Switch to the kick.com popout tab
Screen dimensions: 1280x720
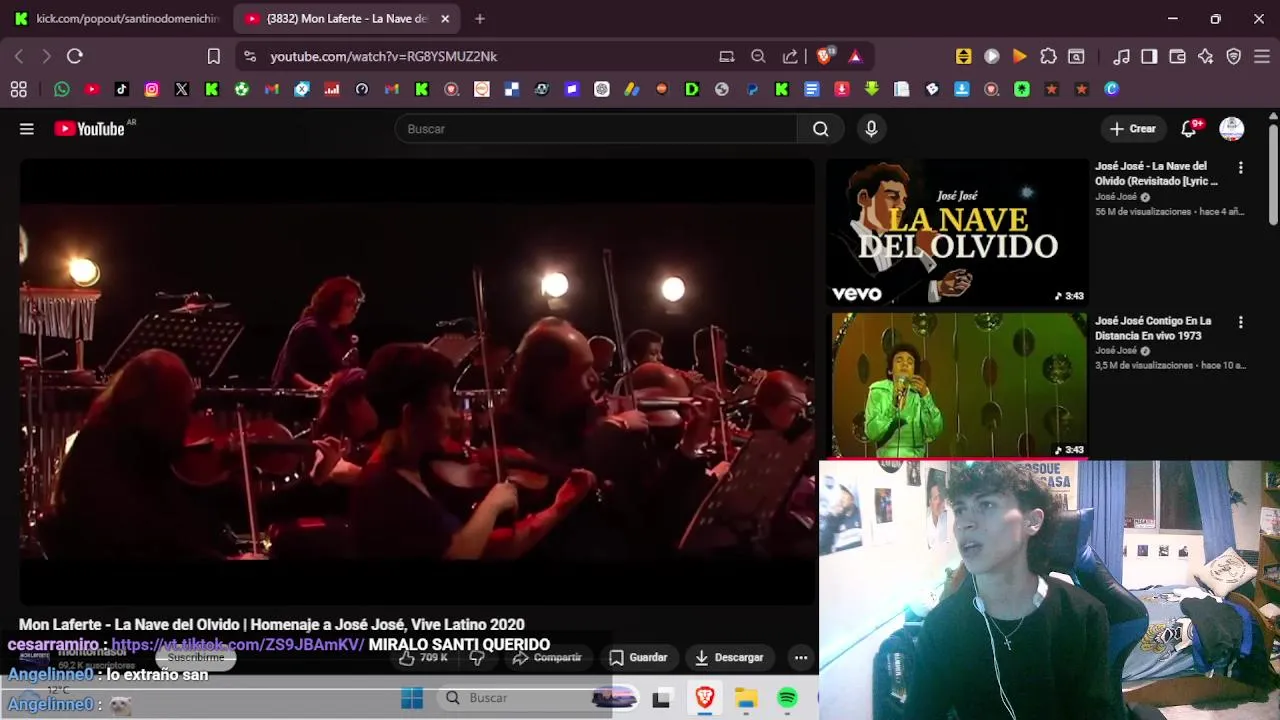pyautogui.click(x=117, y=19)
